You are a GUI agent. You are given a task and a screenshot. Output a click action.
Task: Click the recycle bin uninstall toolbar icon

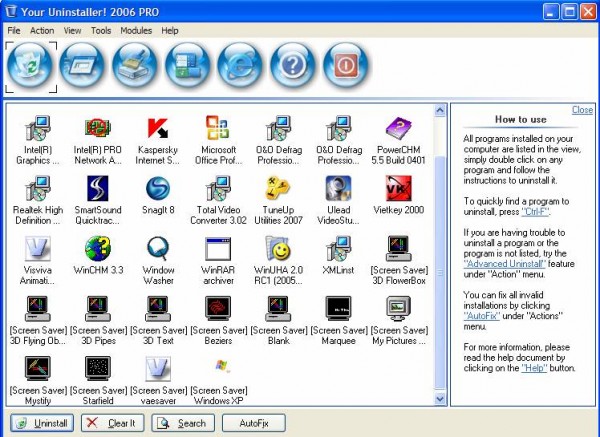tap(30, 66)
